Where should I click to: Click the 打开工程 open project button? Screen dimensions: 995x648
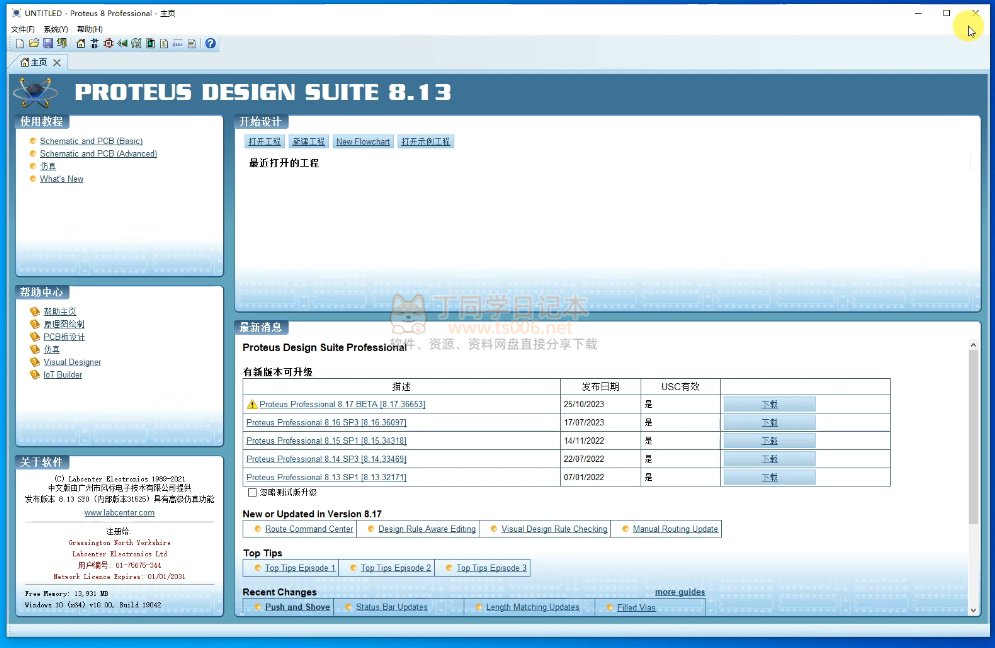(265, 142)
